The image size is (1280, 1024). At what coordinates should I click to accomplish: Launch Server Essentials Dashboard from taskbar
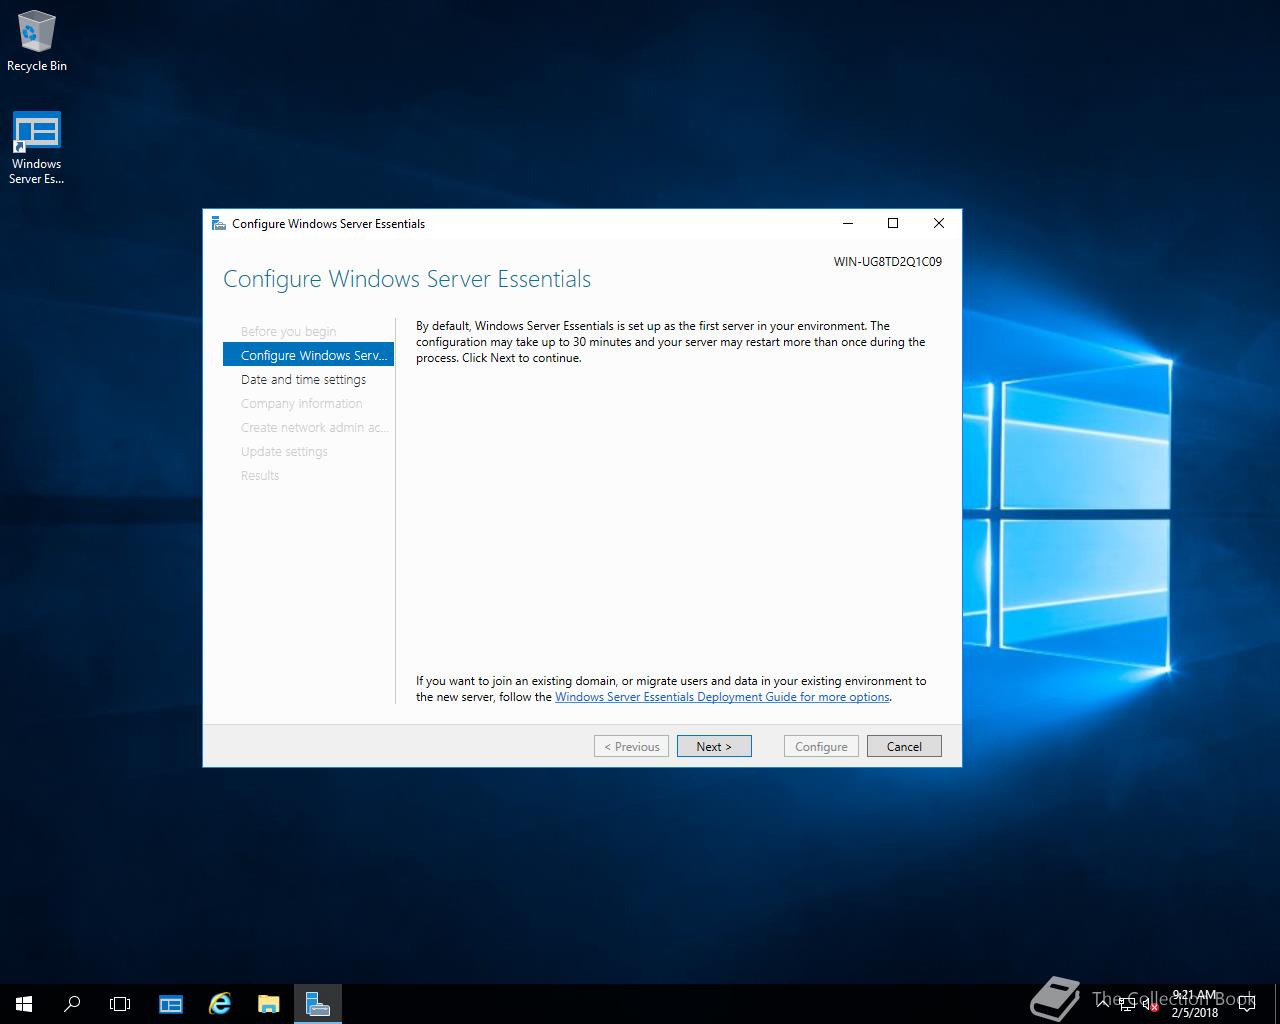pyautogui.click(x=171, y=1004)
